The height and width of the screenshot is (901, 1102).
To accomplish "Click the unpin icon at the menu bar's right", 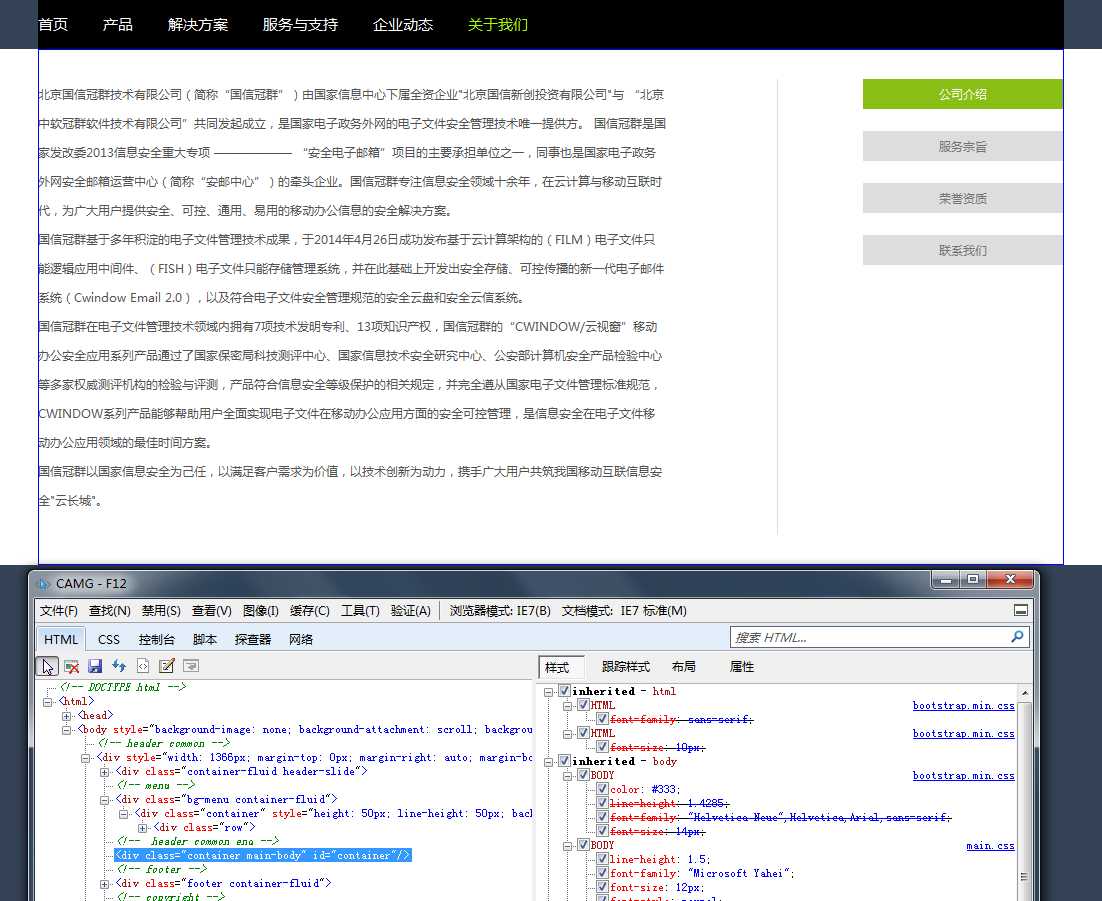I will [1021, 611].
